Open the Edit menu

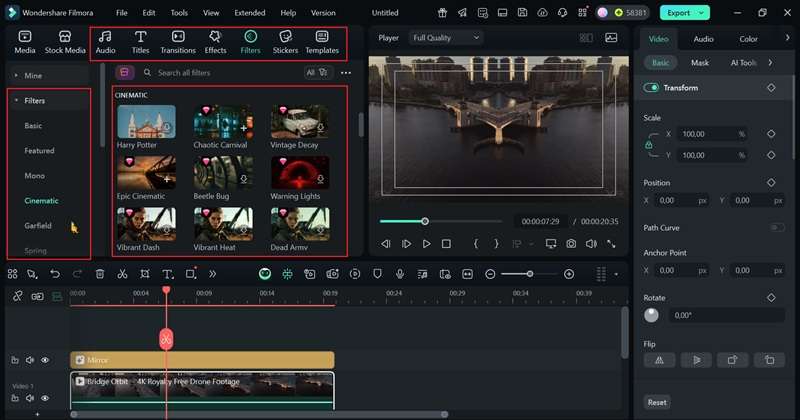click(x=148, y=13)
